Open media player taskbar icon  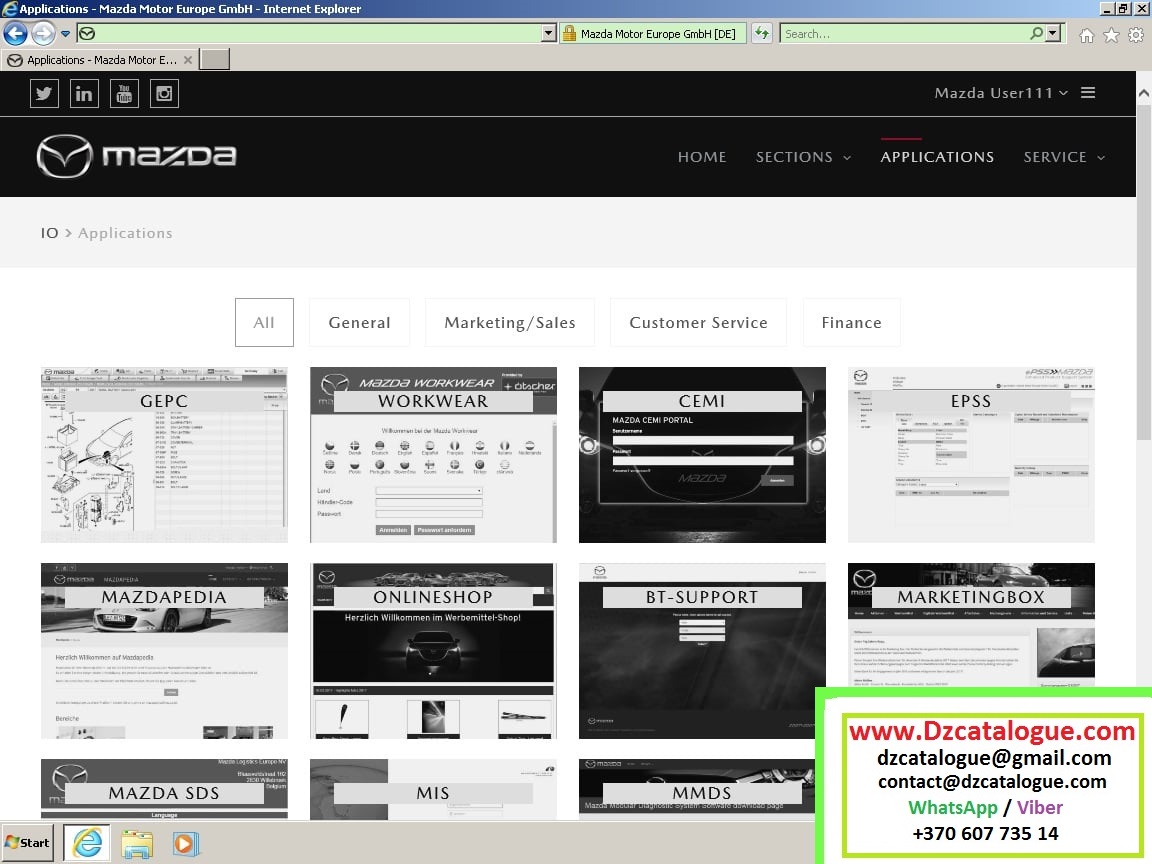point(186,843)
